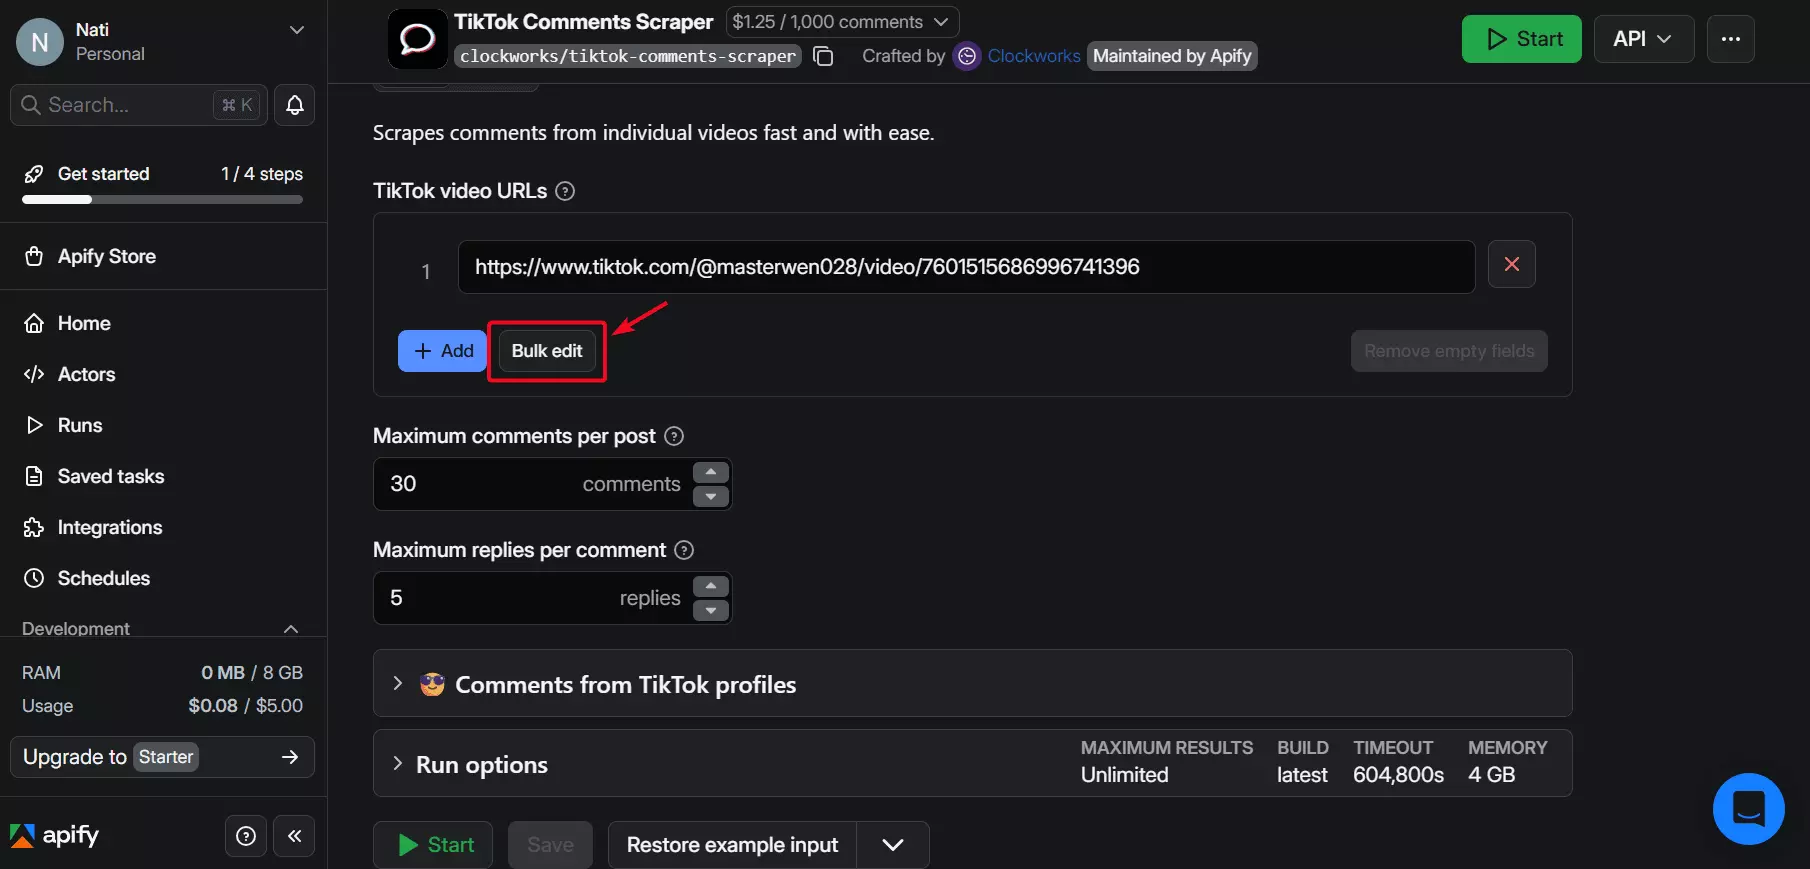Click the Maximum comments per post input
Viewport: 1810px width, 869px height.
[533, 484]
